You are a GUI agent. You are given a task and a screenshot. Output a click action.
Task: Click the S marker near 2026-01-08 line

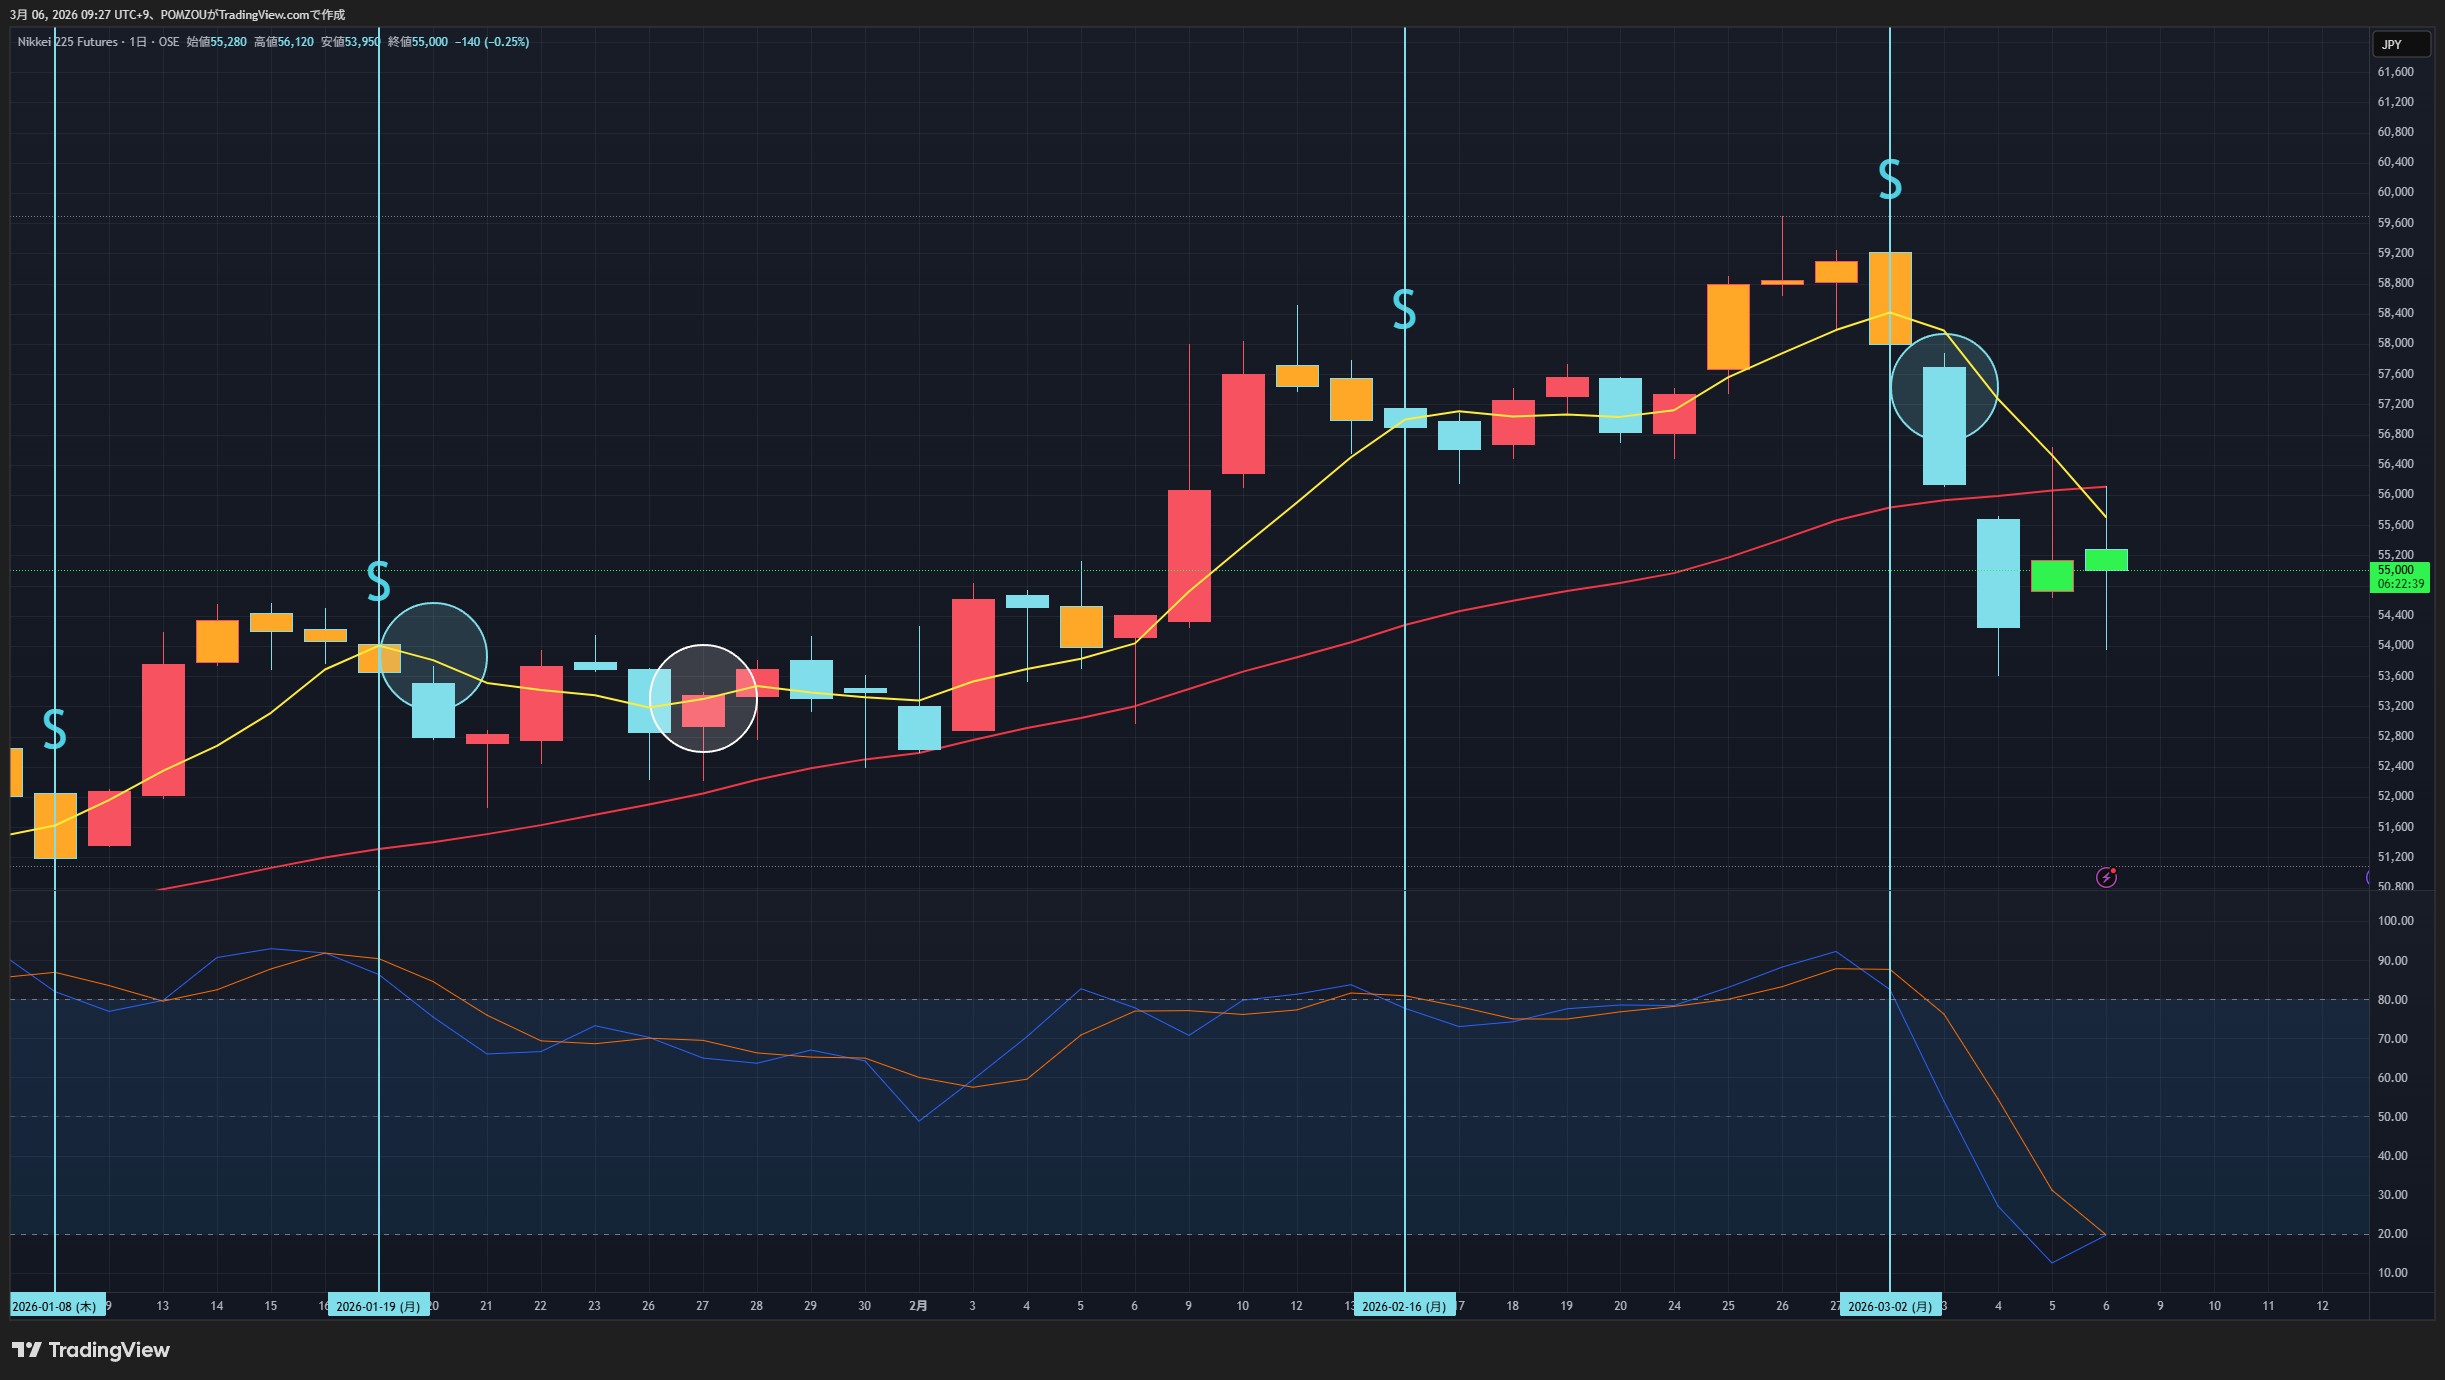pos(55,729)
